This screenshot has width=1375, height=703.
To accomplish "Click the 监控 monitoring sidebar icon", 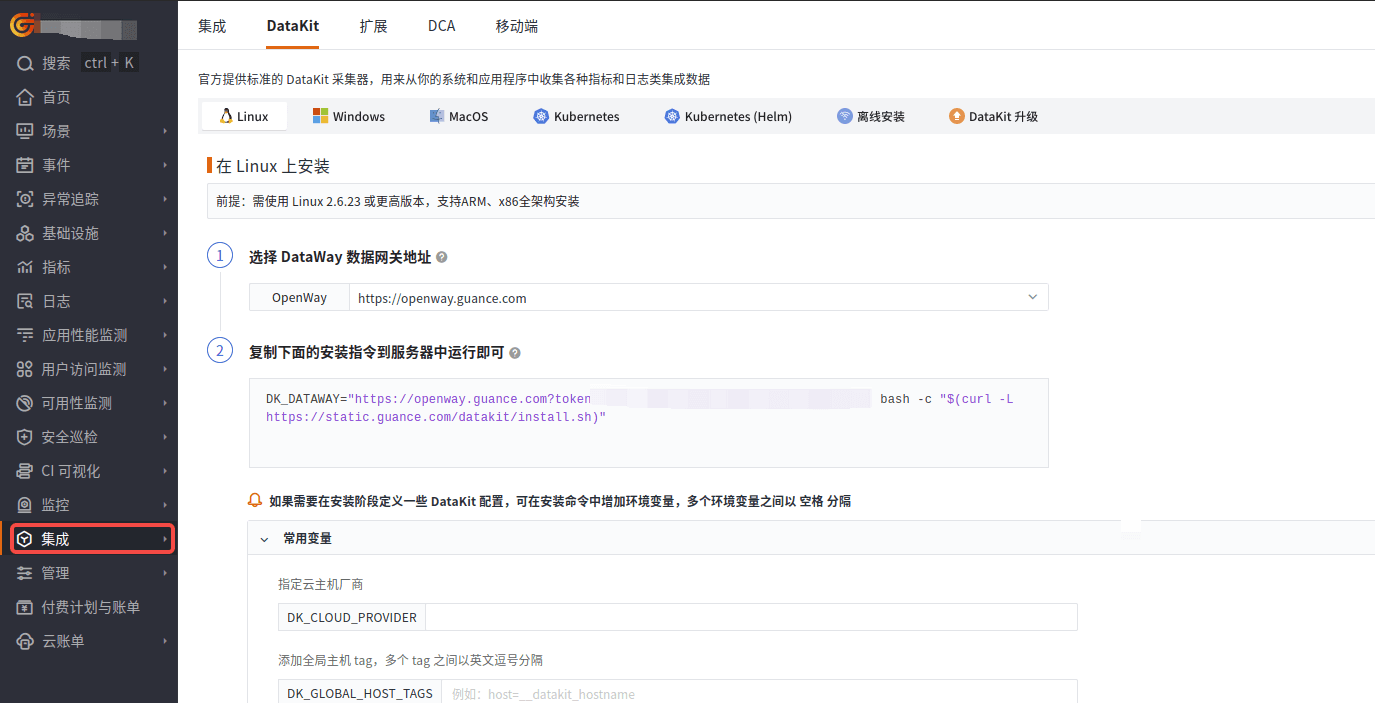I will pos(25,504).
